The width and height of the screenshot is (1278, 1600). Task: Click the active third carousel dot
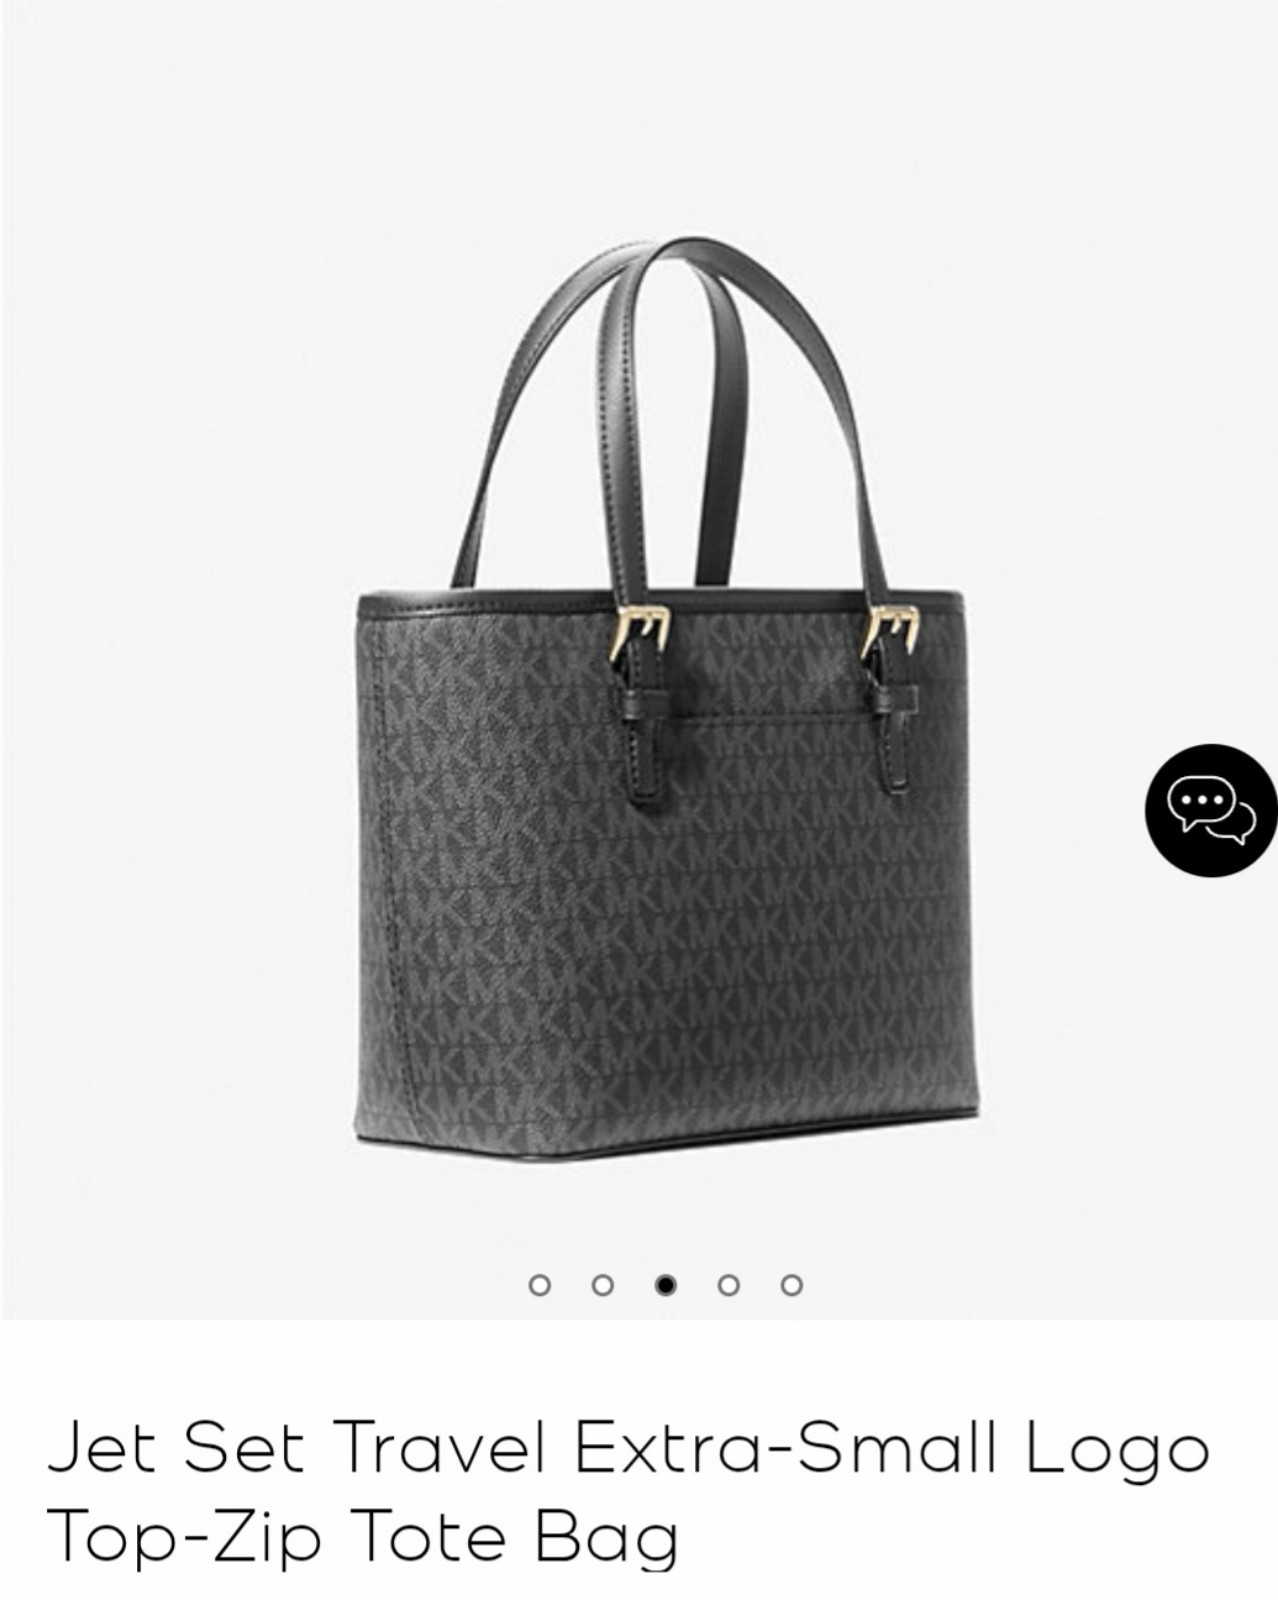(x=666, y=1285)
